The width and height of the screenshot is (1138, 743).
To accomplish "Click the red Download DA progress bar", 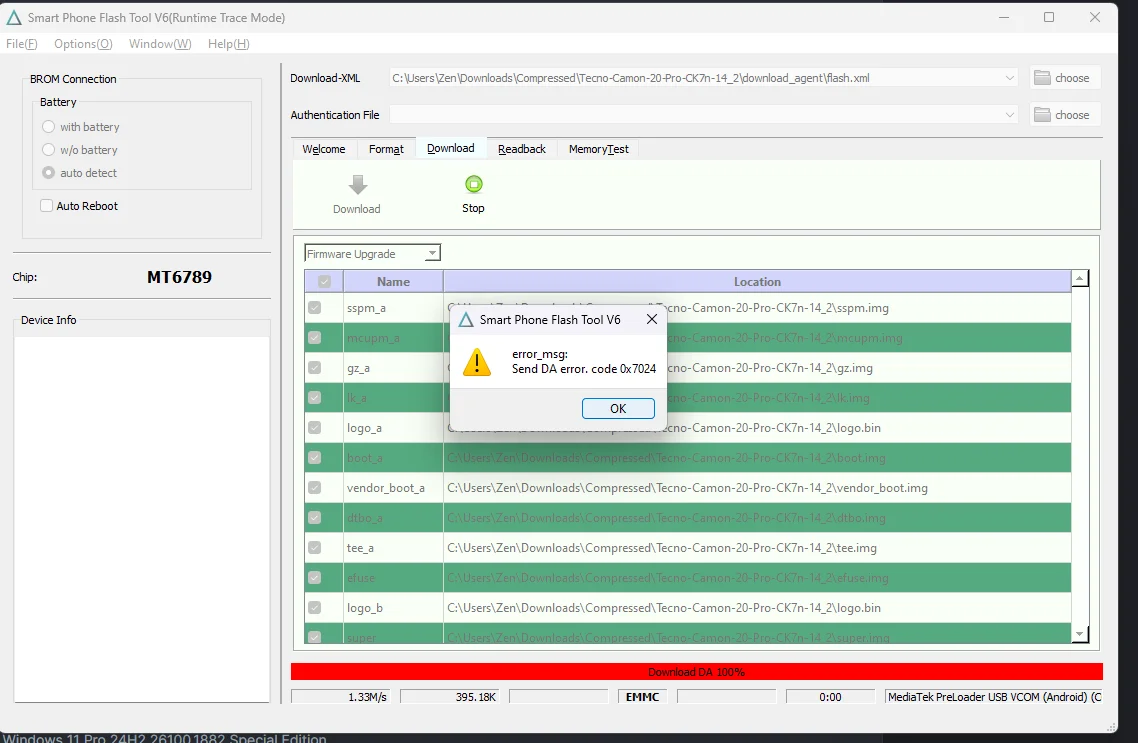I will tap(697, 672).
